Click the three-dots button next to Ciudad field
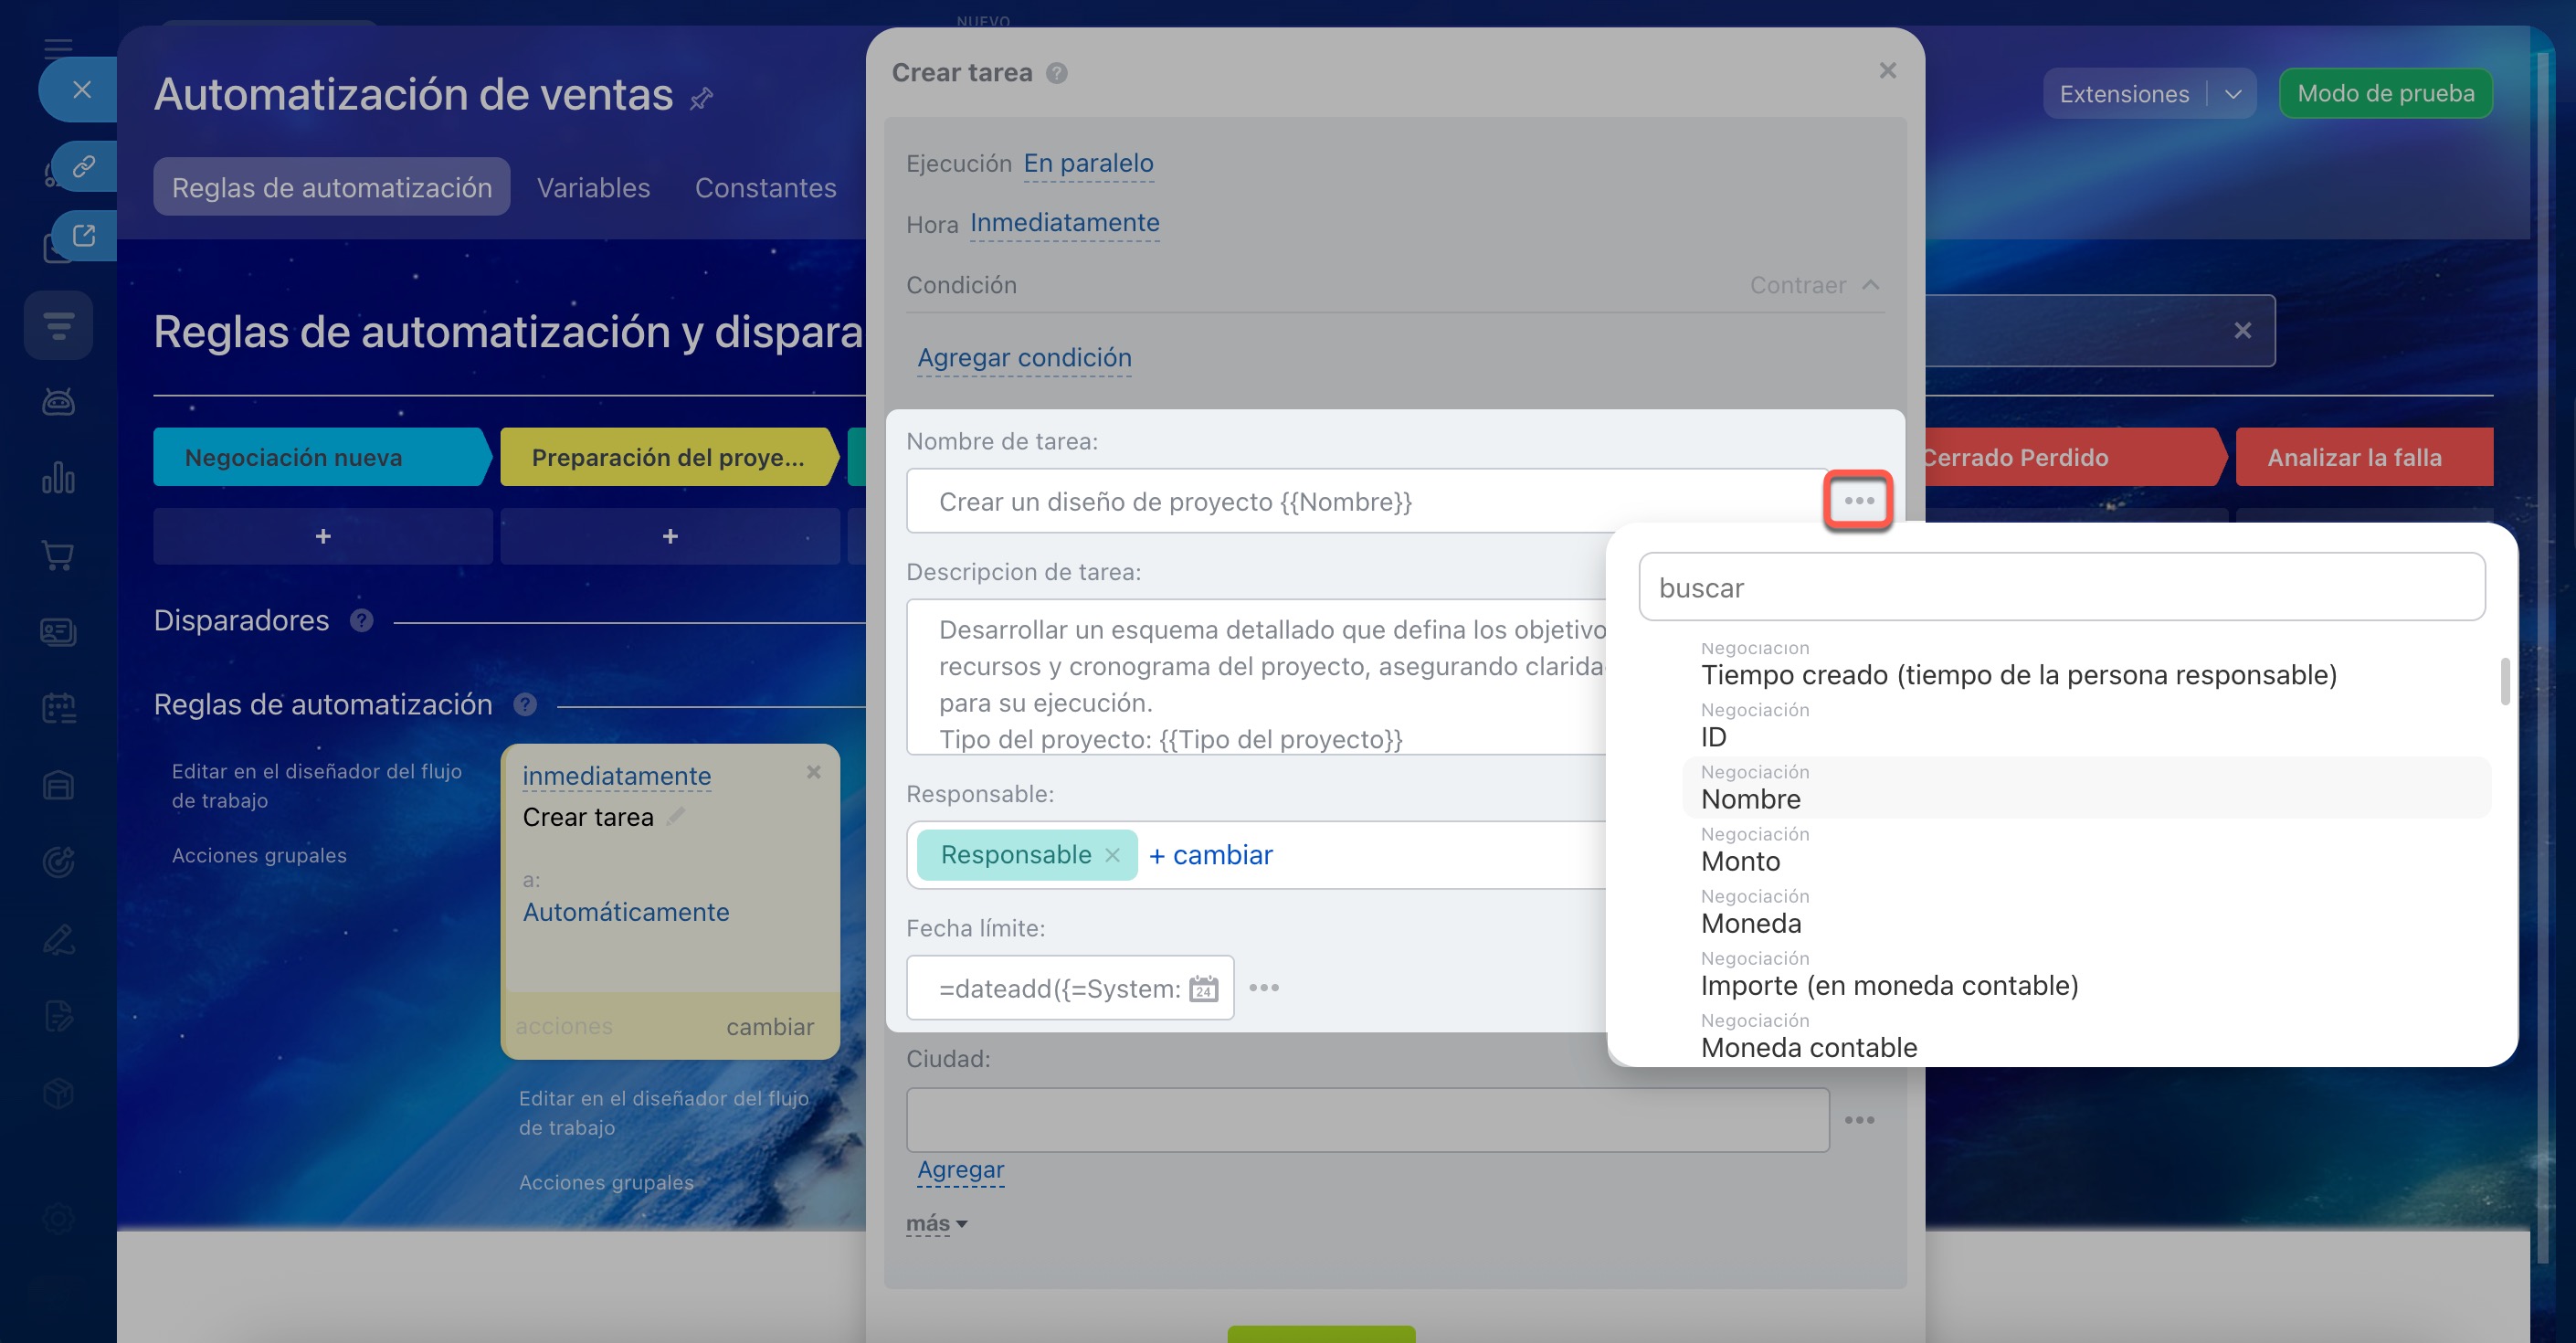This screenshot has height=1343, width=2576. [x=1858, y=1120]
